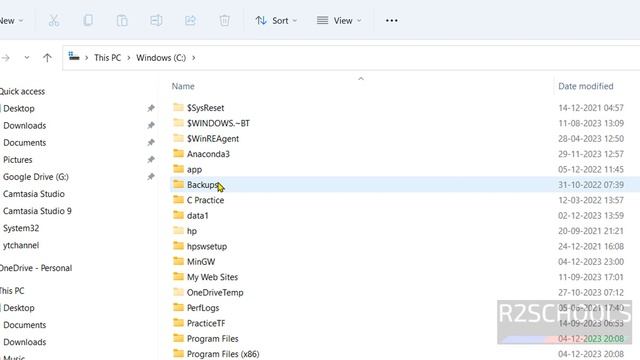Open Desktop under This PC

tap(19, 308)
